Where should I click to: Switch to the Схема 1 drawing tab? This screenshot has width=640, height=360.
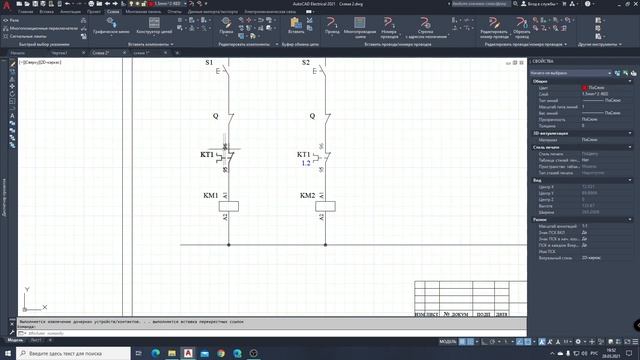[141, 53]
